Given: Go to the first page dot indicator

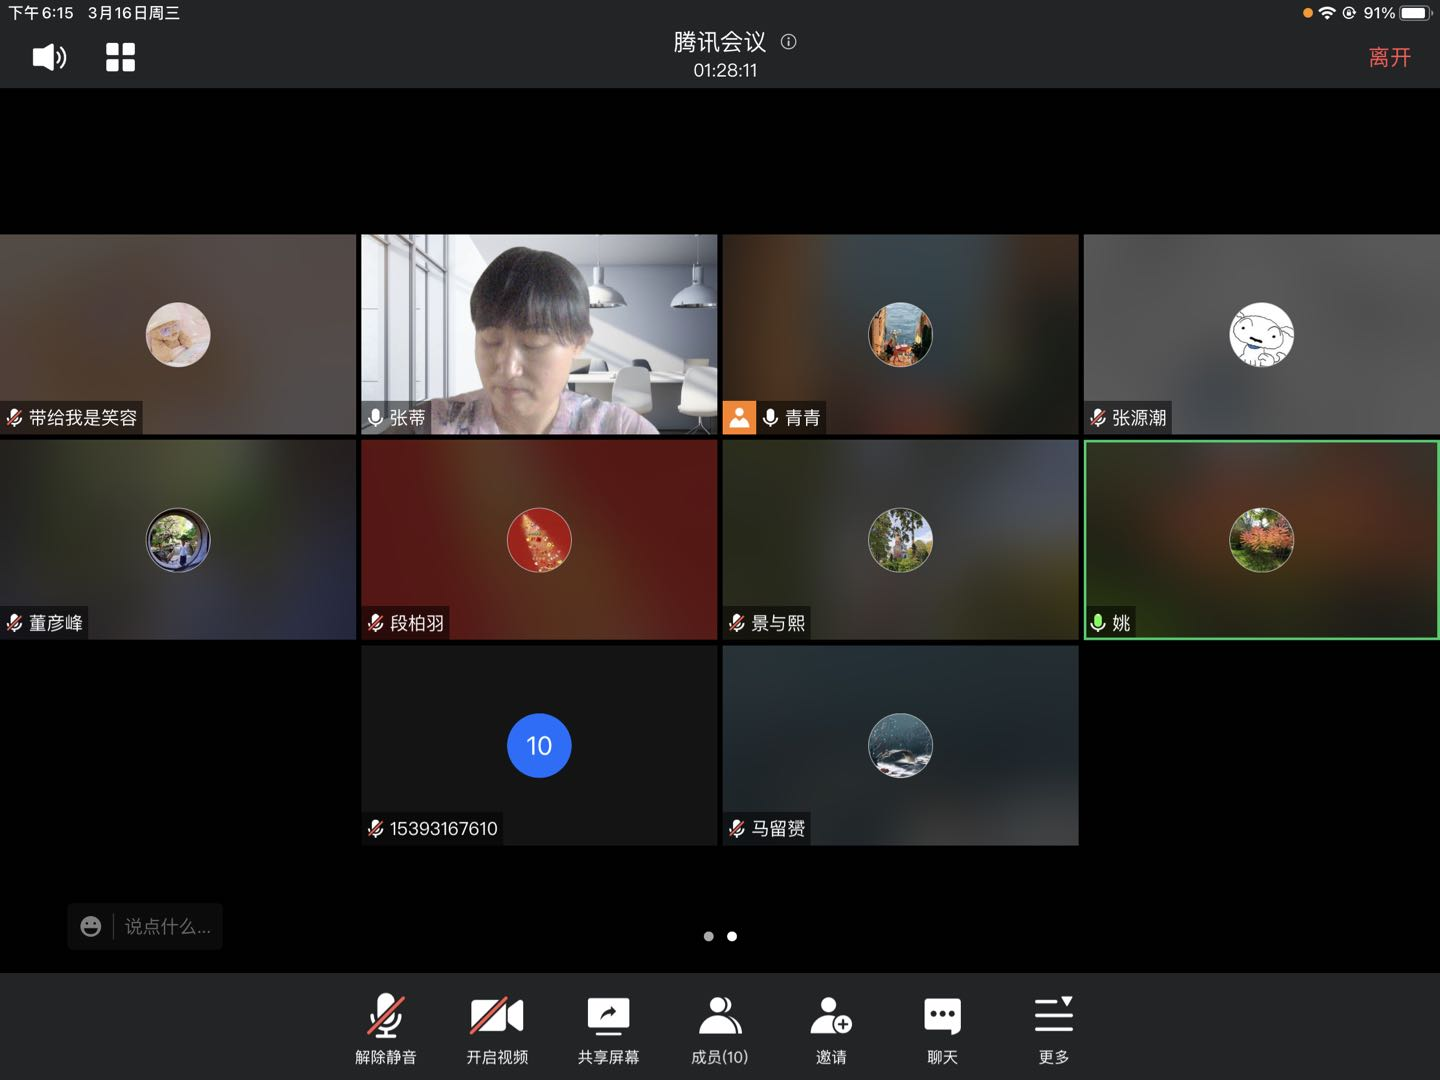Looking at the screenshot, I should tap(709, 937).
